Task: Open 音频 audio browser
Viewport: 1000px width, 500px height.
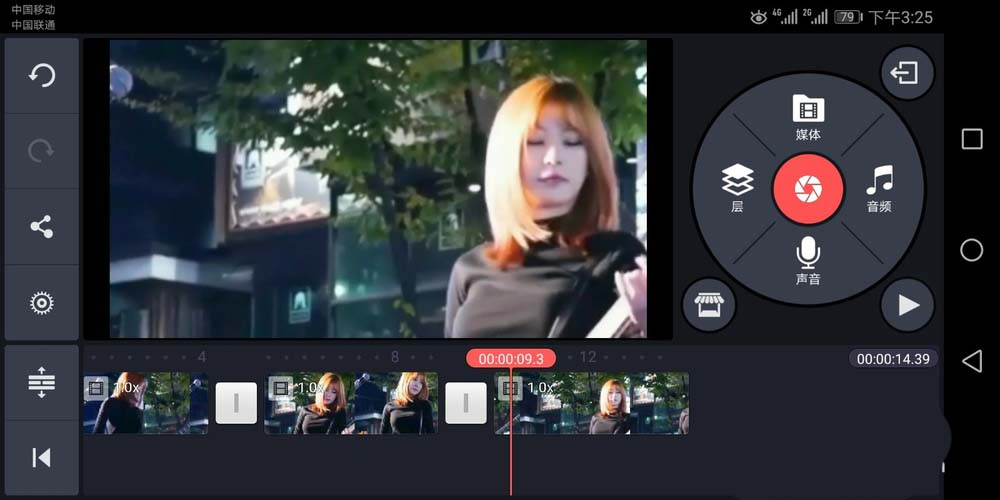Action: coord(879,188)
